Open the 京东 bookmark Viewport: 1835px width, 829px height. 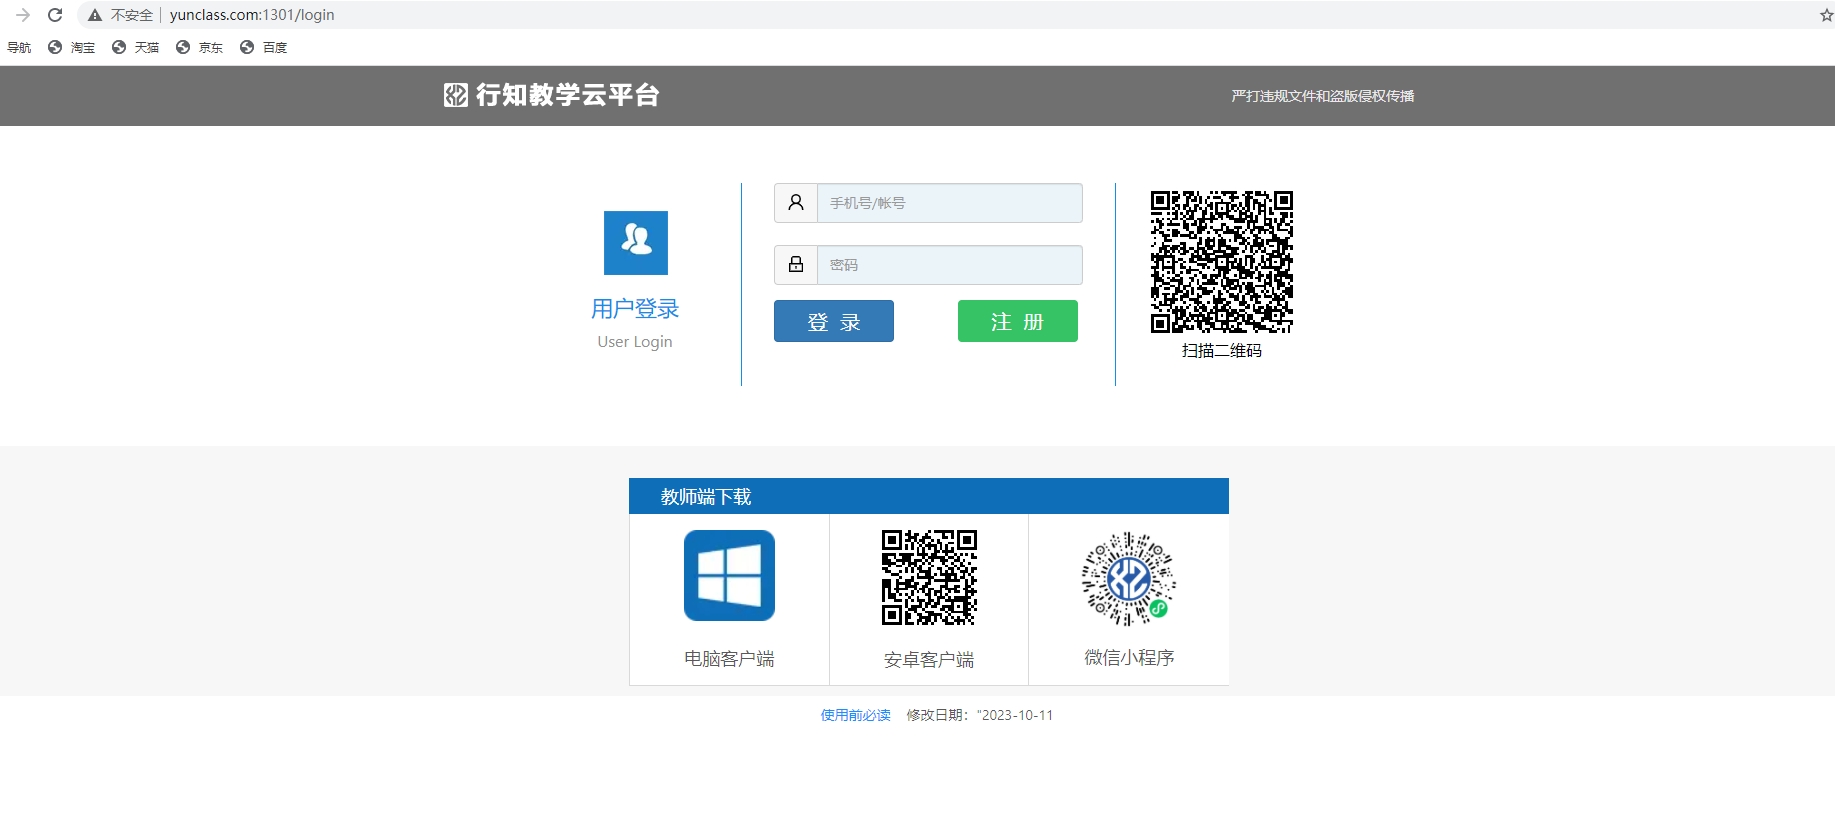click(x=200, y=47)
